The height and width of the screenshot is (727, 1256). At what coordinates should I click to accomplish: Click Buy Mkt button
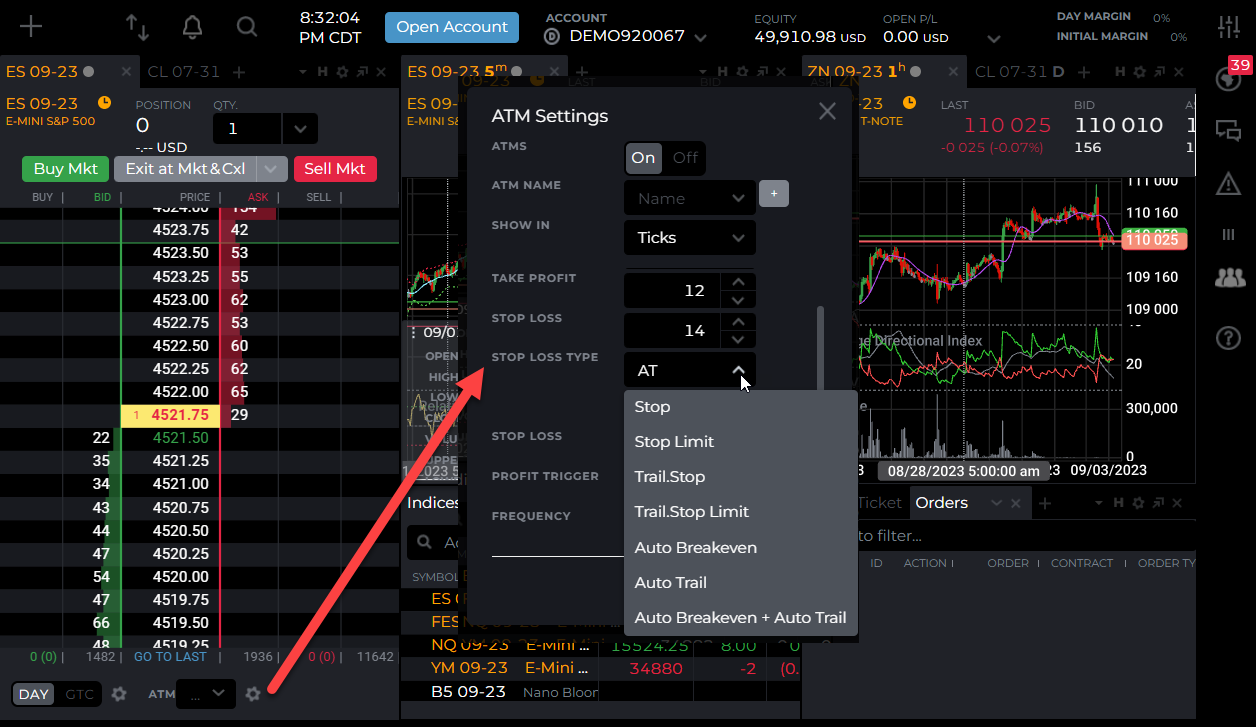(x=65, y=169)
